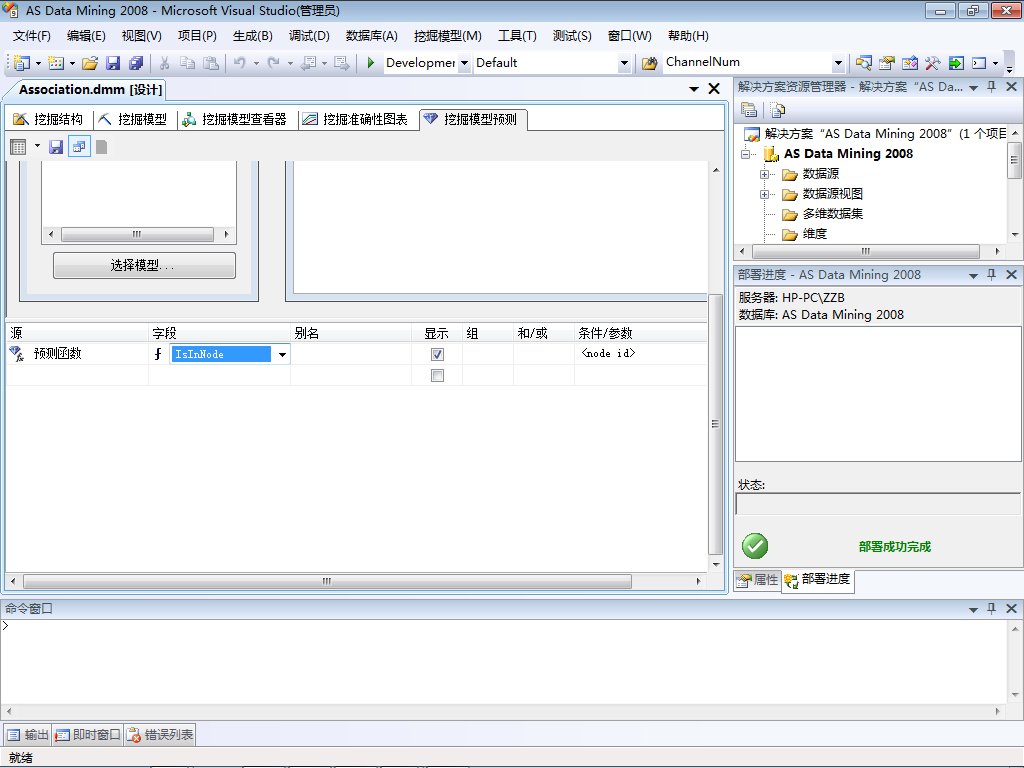The width and height of the screenshot is (1024, 768).
Task: Open Solution Explorer from toolbar icon
Action: (x=863, y=63)
